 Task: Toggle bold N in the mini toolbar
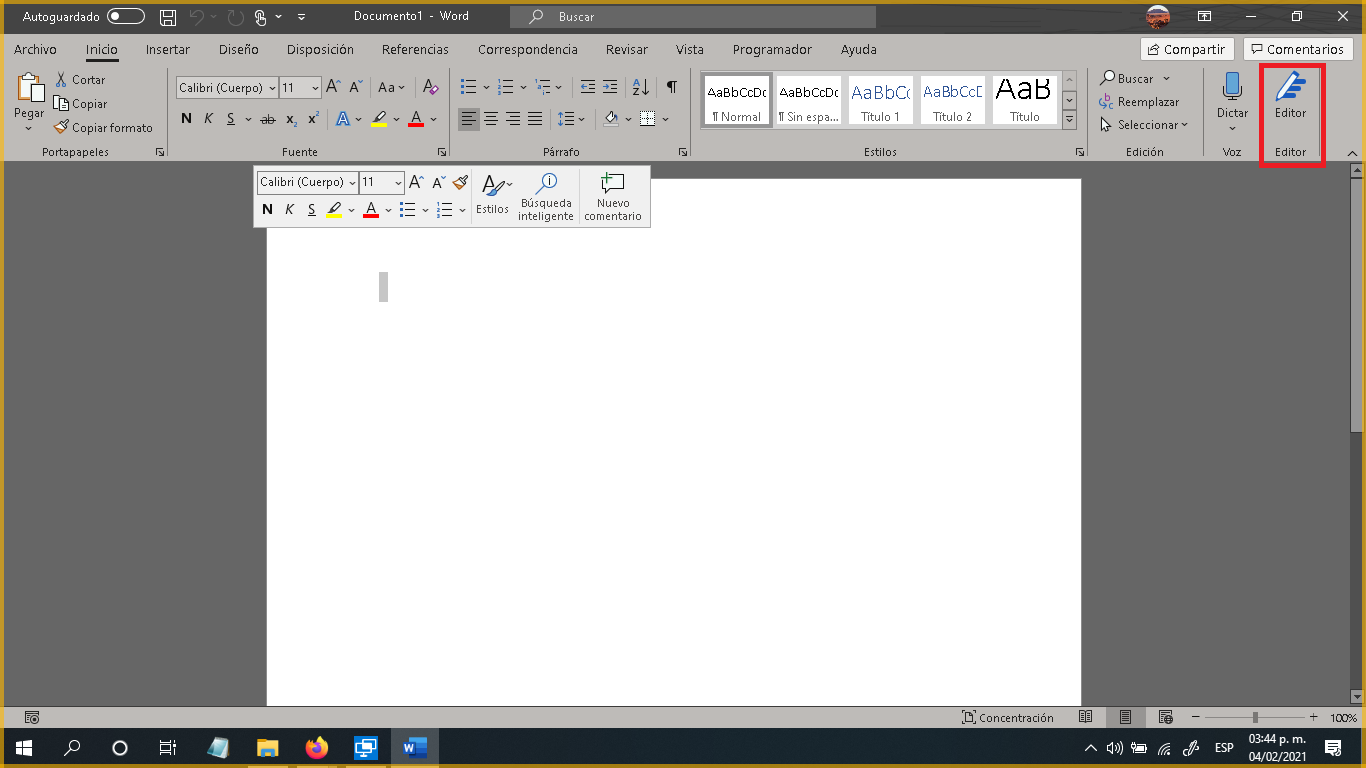[x=267, y=209]
